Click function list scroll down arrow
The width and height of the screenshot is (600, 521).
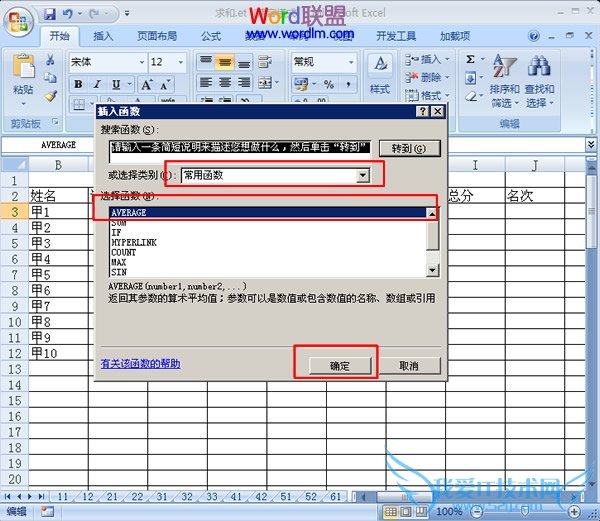pos(432,270)
